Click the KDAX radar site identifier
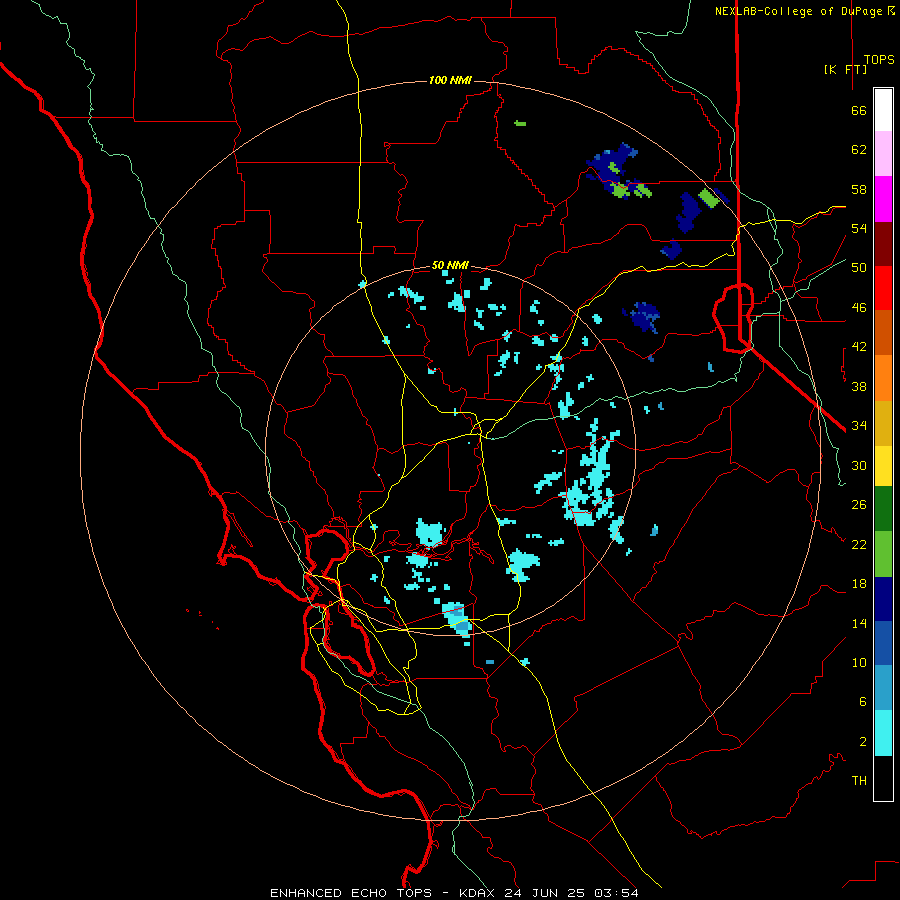This screenshot has width=900, height=900. pos(479,893)
